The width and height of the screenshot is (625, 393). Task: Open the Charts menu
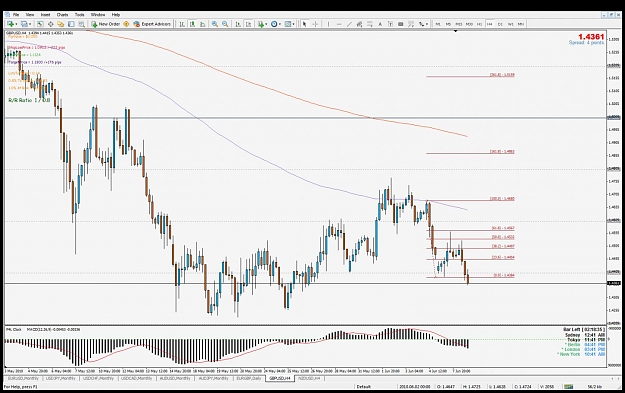pyautogui.click(x=63, y=15)
